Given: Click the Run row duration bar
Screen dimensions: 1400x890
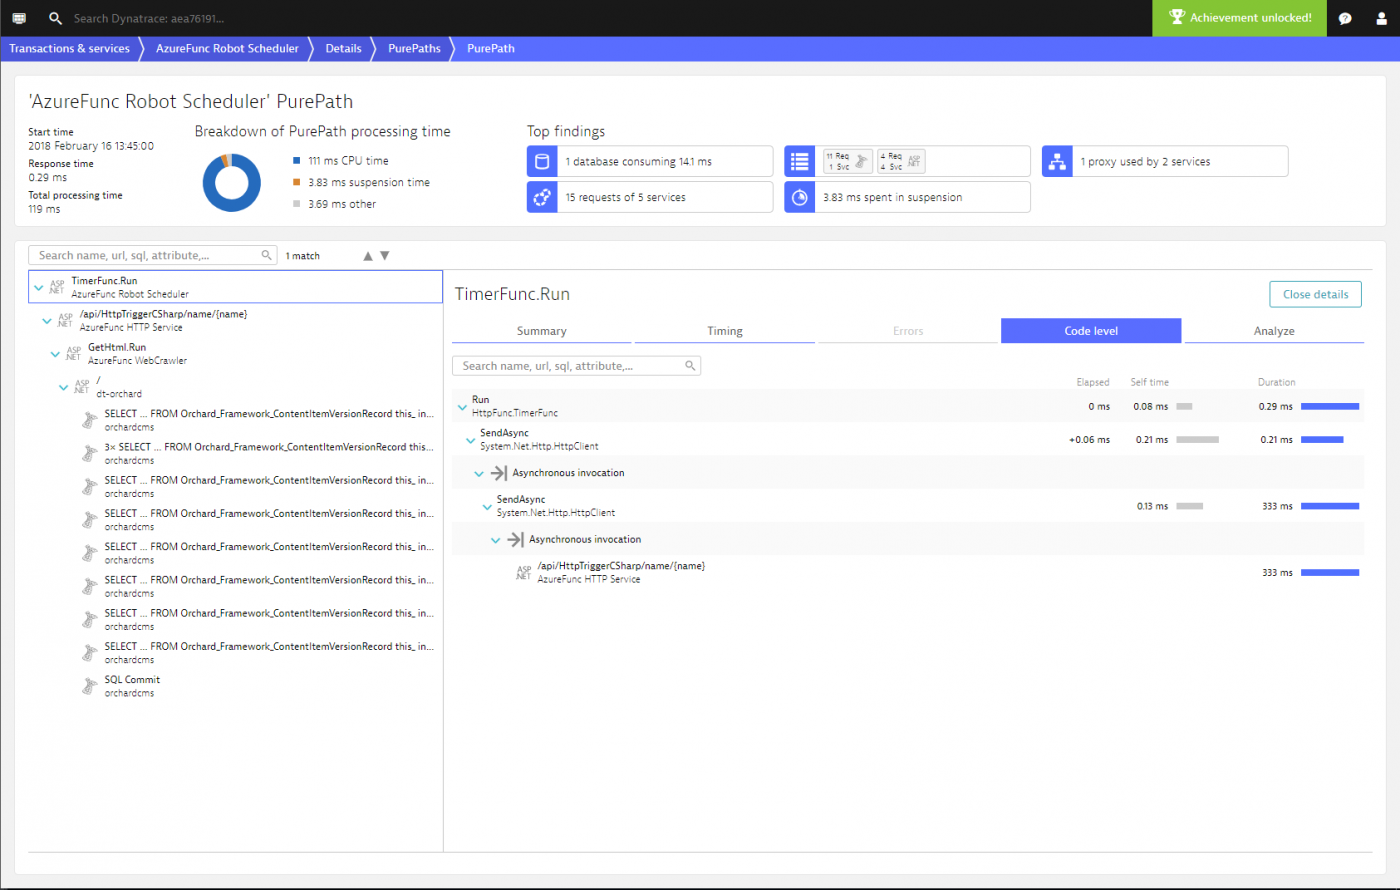Looking at the screenshot, I should [x=1330, y=407].
